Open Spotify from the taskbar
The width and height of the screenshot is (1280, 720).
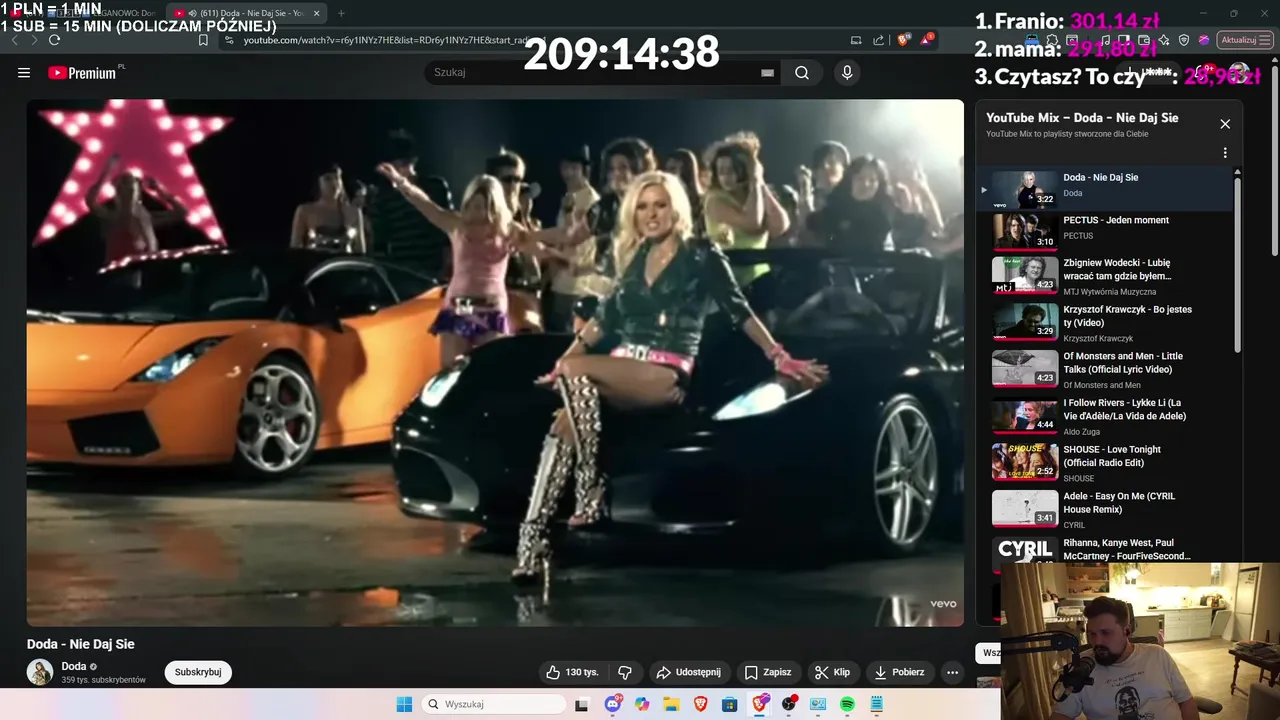847,704
